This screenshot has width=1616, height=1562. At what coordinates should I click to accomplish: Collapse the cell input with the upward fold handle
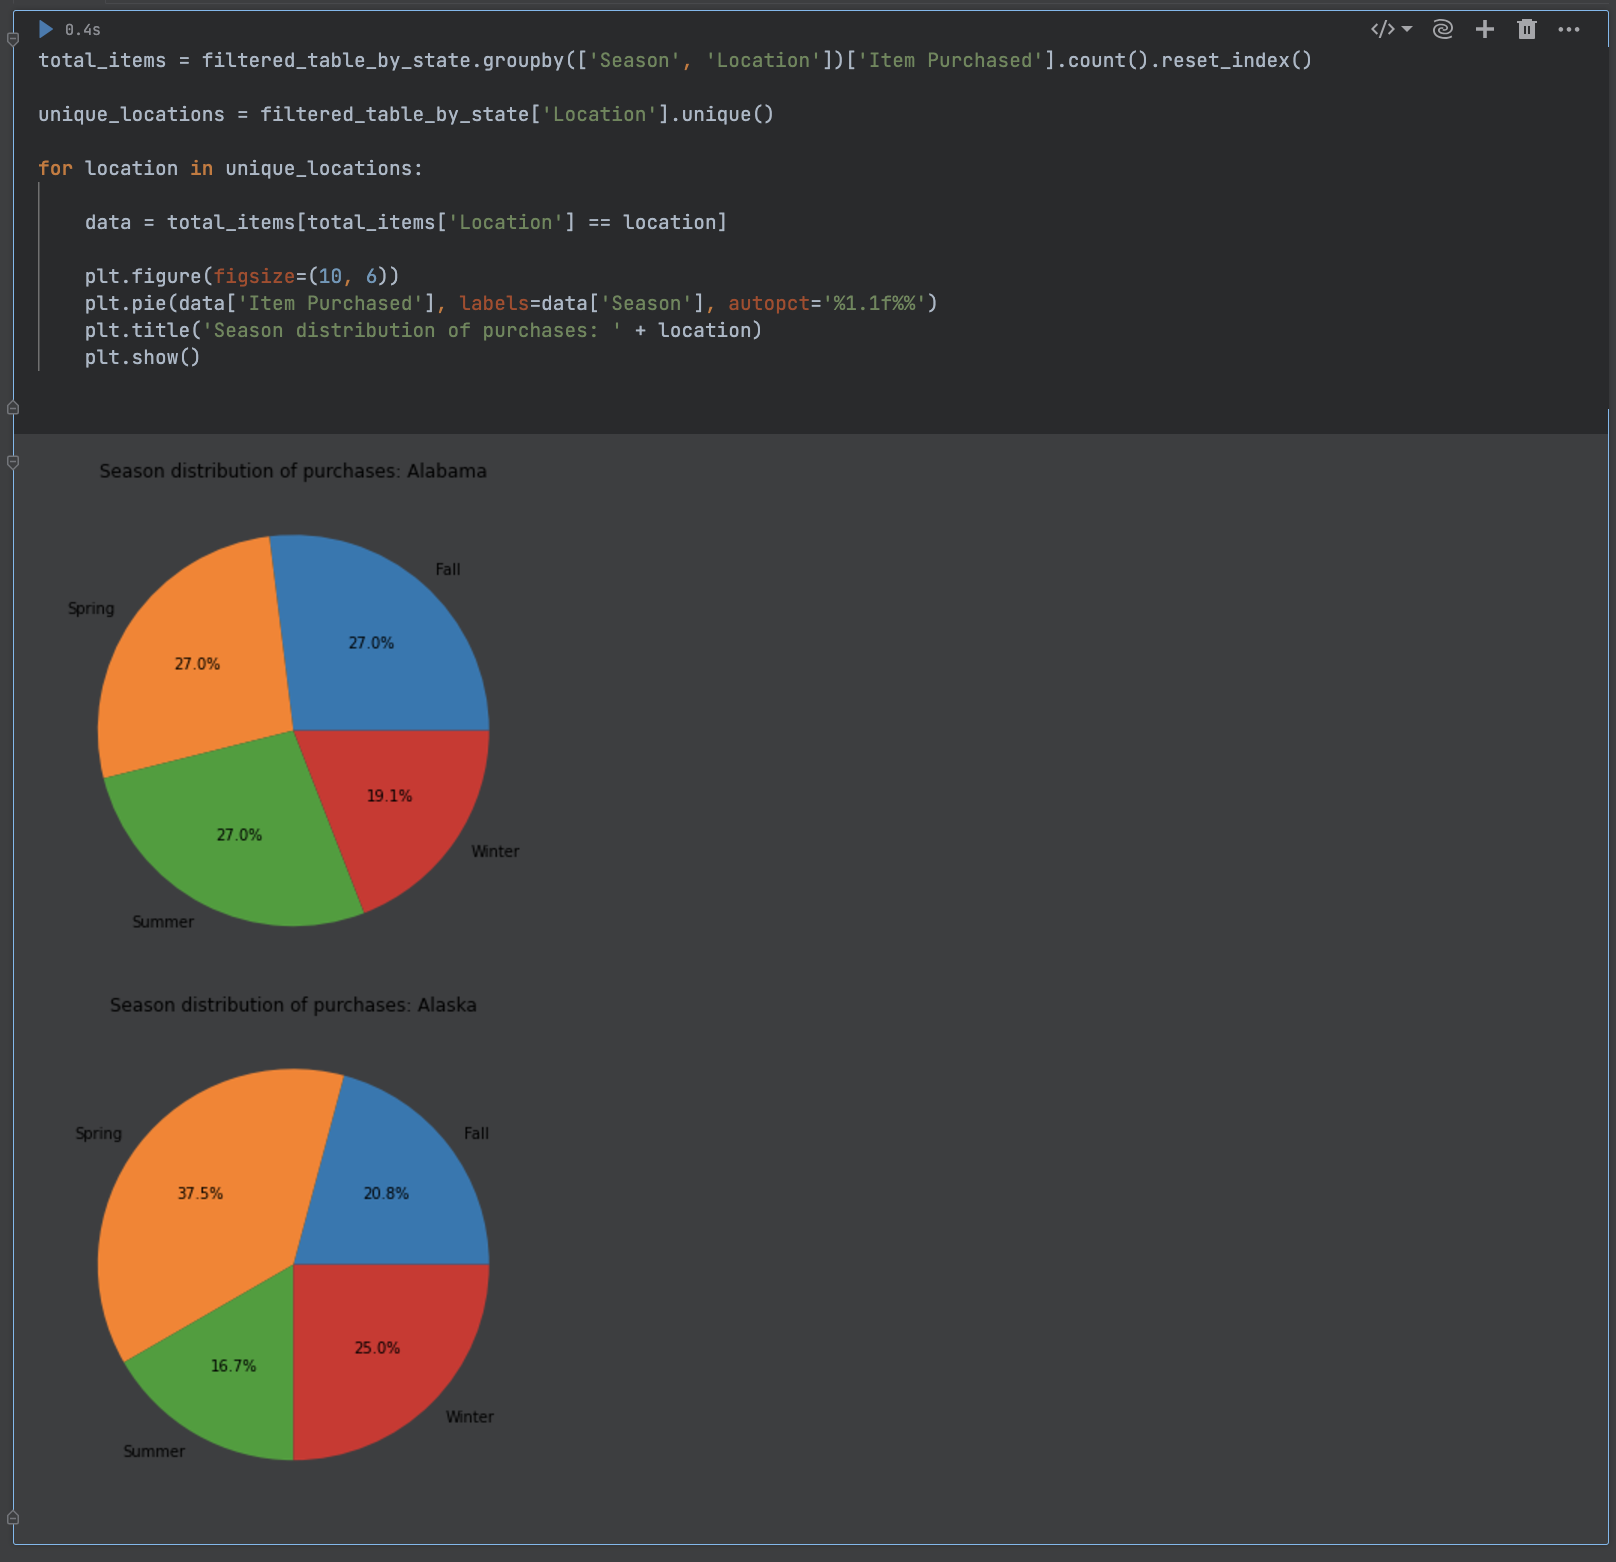pyautogui.click(x=13, y=407)
